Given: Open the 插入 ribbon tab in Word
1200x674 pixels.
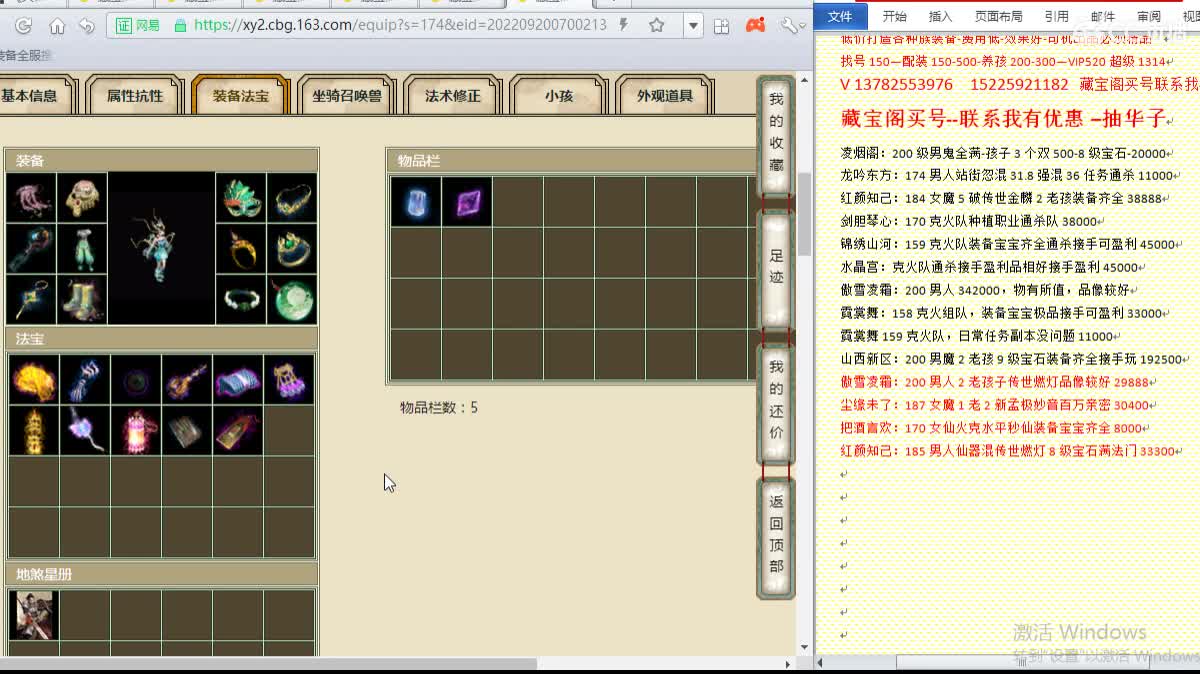Looking at the screenshot, I should 940,16.
